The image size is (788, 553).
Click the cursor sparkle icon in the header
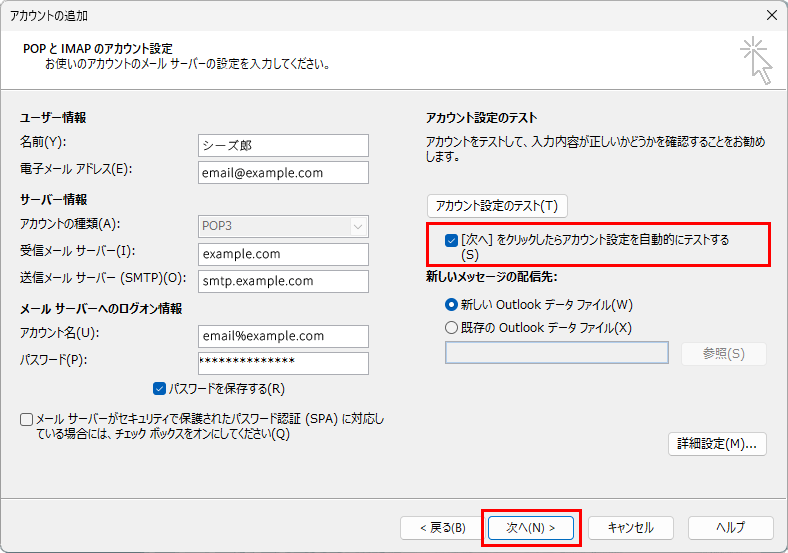756,60
